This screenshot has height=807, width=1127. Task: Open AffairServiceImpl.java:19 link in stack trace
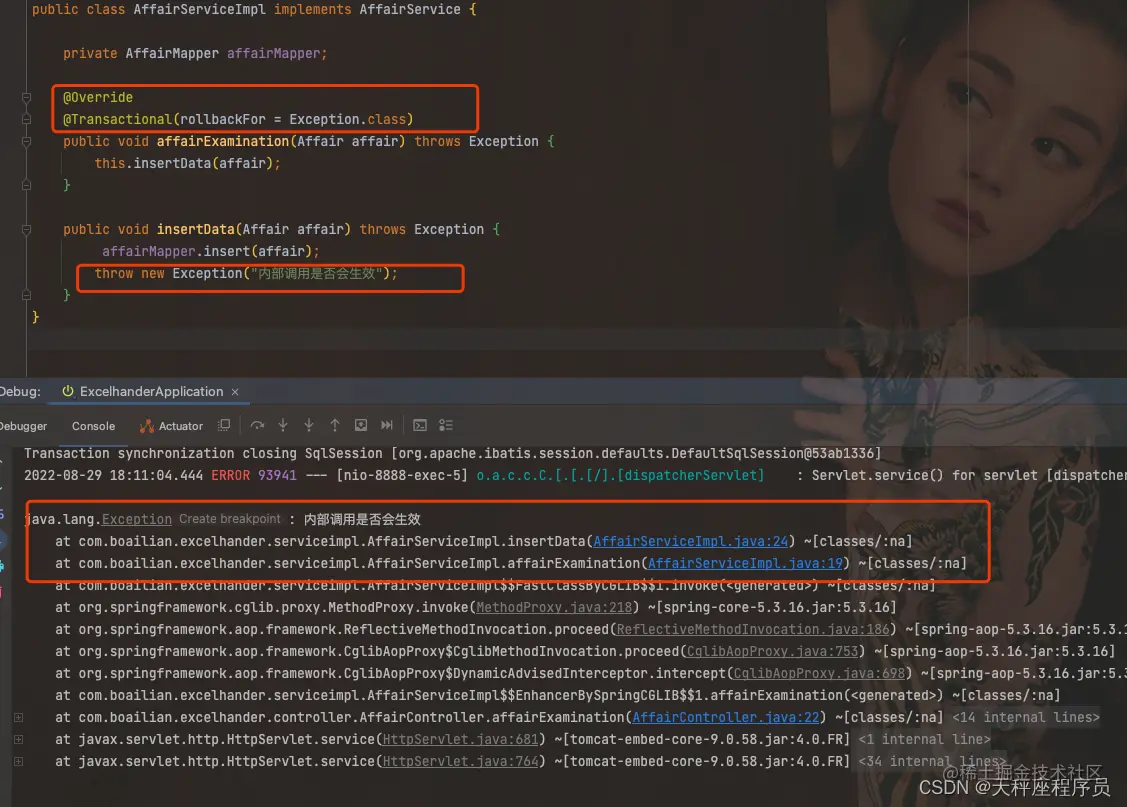pyautogui.click(x=745, y=563)
